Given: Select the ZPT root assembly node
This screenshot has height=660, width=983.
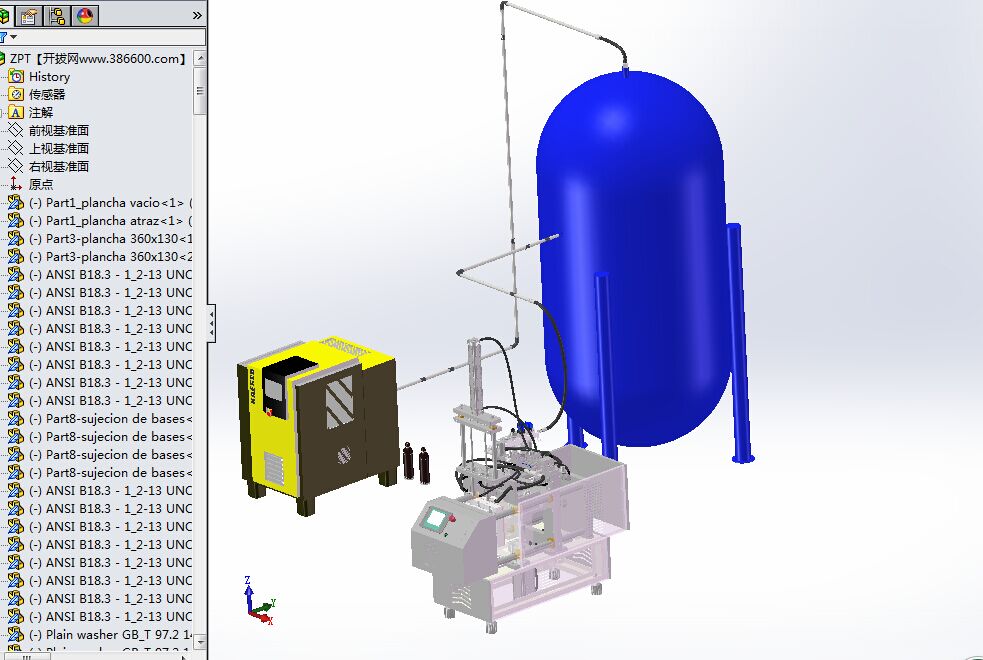Looking at the screenshot, I should pos(97,59).
